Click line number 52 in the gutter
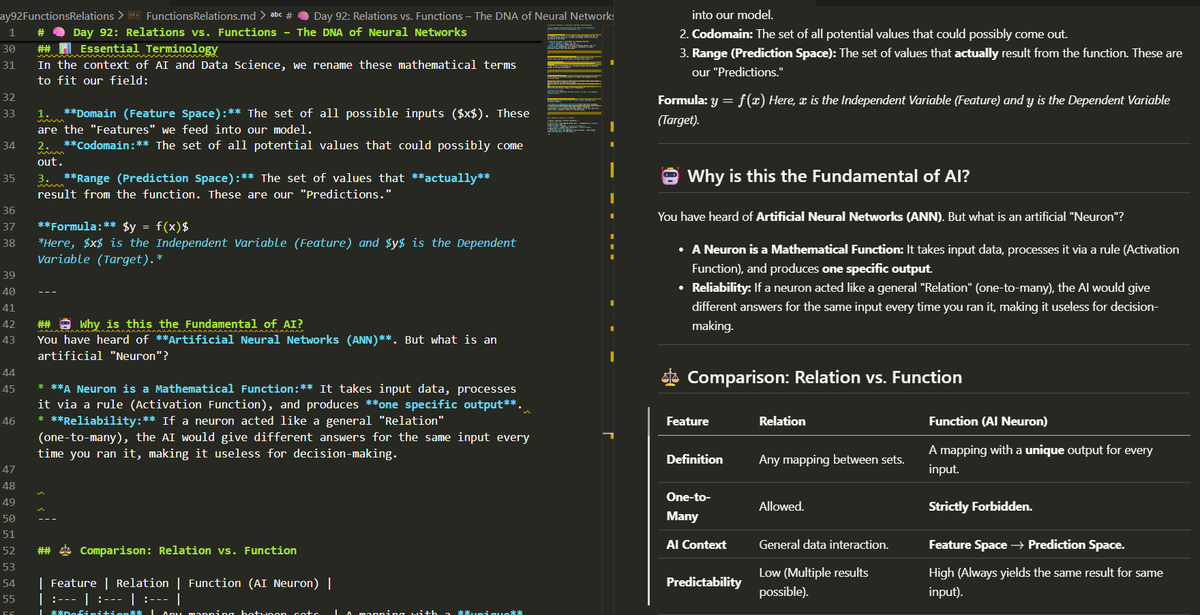Screen dimensions: 1200x615 [x=9, y=550]
